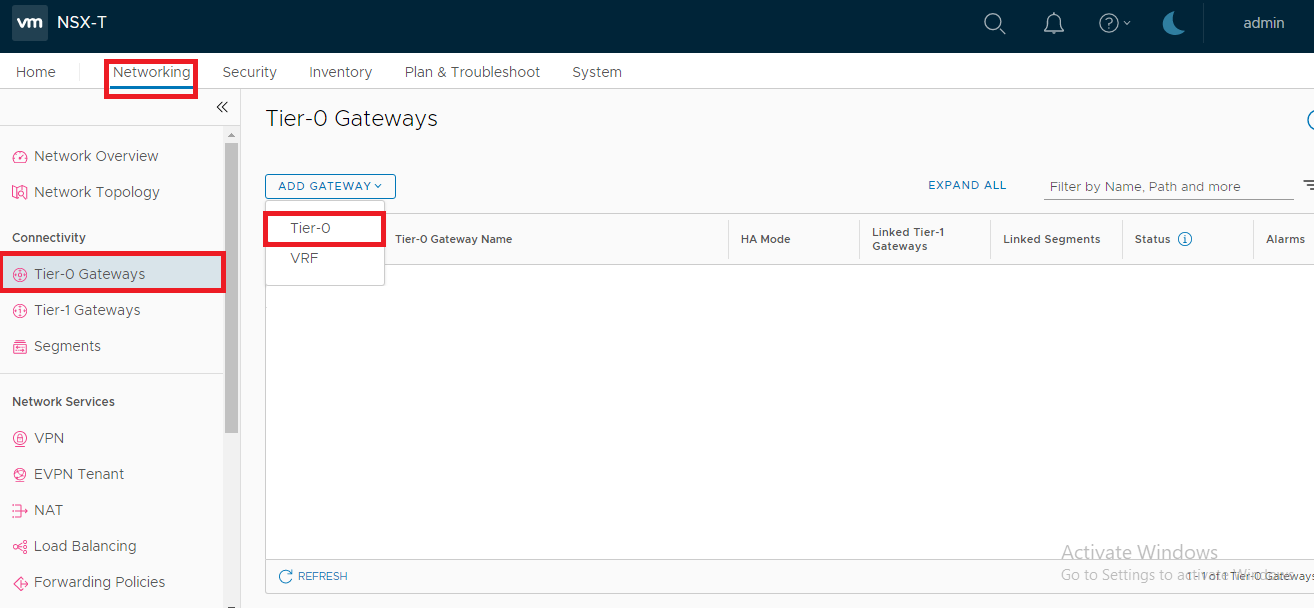Screen dimensions: 1314x608
Task: Switch to the Security tab
Action: (x=249, y=72)
